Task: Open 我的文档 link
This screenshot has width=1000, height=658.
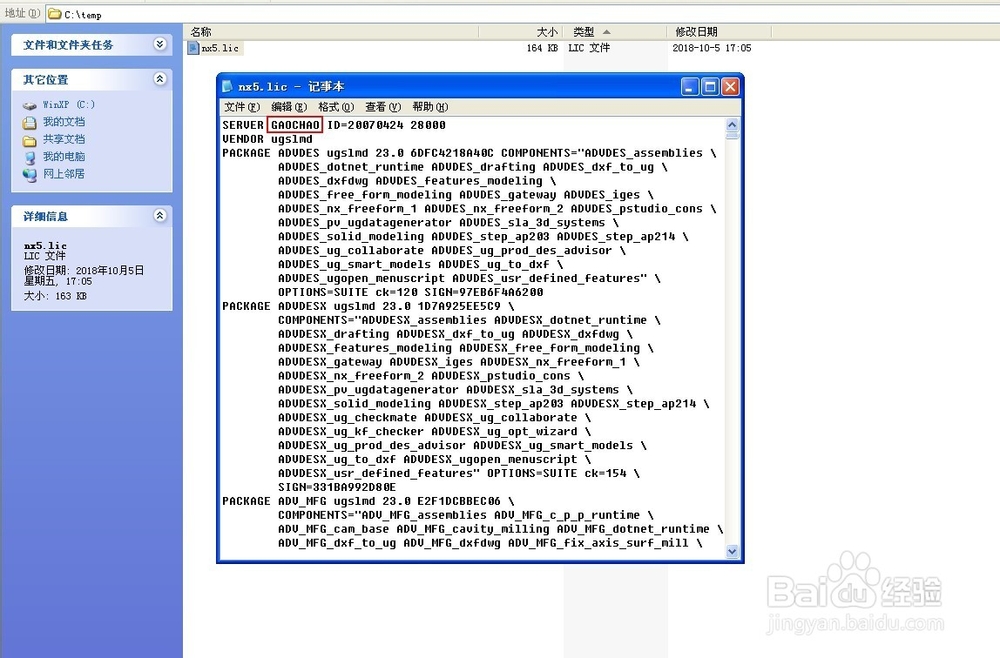Action: click(64, 122)
